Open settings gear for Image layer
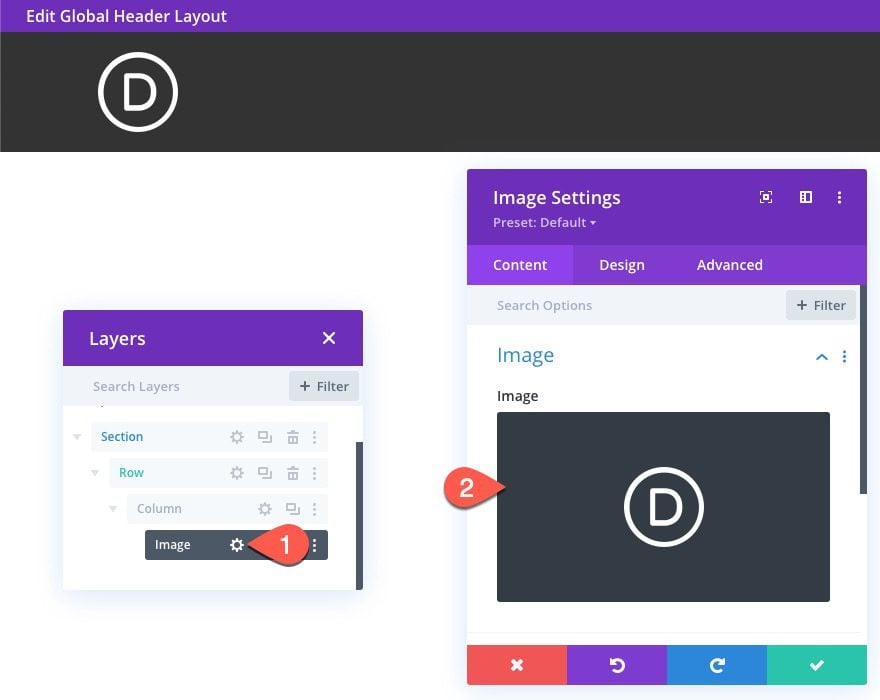The image size is (880, 700). point(237,545)
